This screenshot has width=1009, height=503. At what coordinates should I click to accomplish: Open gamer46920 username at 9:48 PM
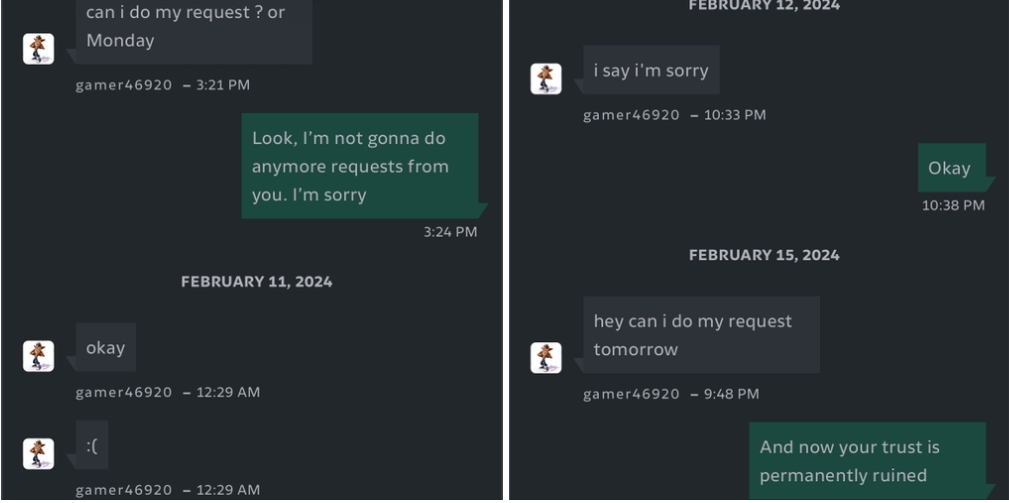pyautogui.click(x=631, y=394)
